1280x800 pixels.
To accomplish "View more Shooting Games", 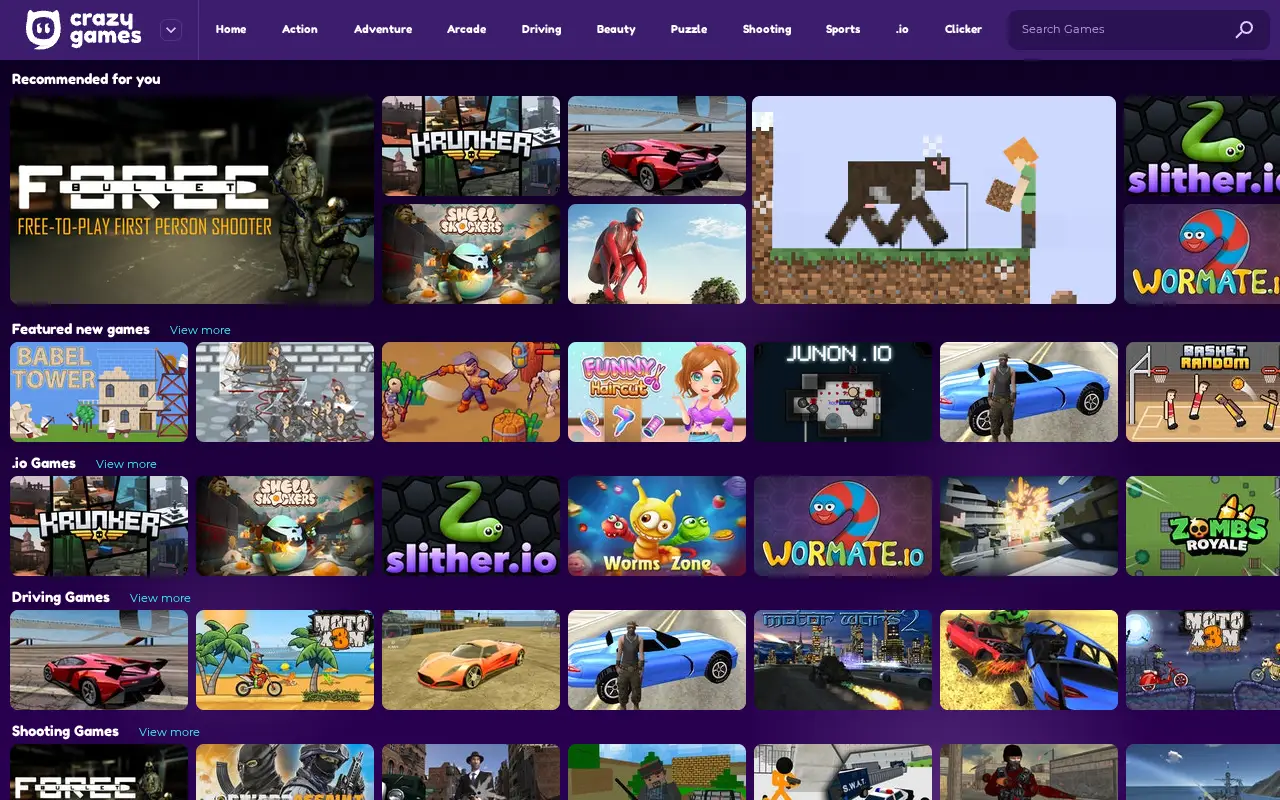I will point(169,732).
